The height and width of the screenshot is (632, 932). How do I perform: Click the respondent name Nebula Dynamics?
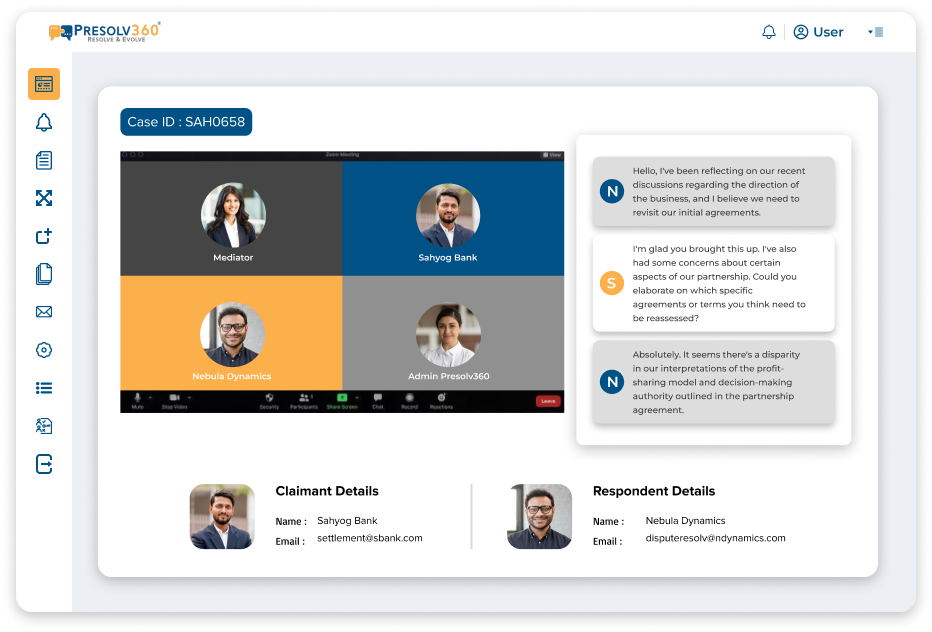[685, 521]
